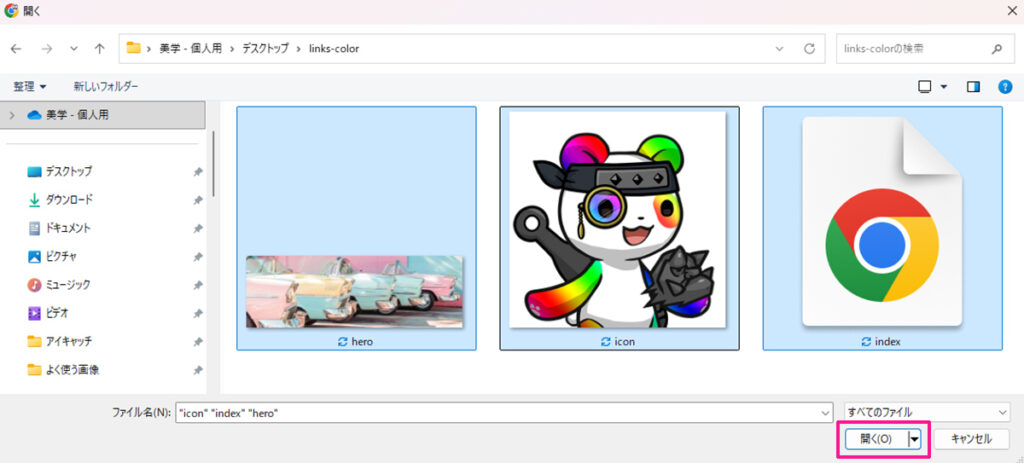
Task: Open ダウンロード folder in sidebar
Action: pyautogui.click(x=68, y=199)
